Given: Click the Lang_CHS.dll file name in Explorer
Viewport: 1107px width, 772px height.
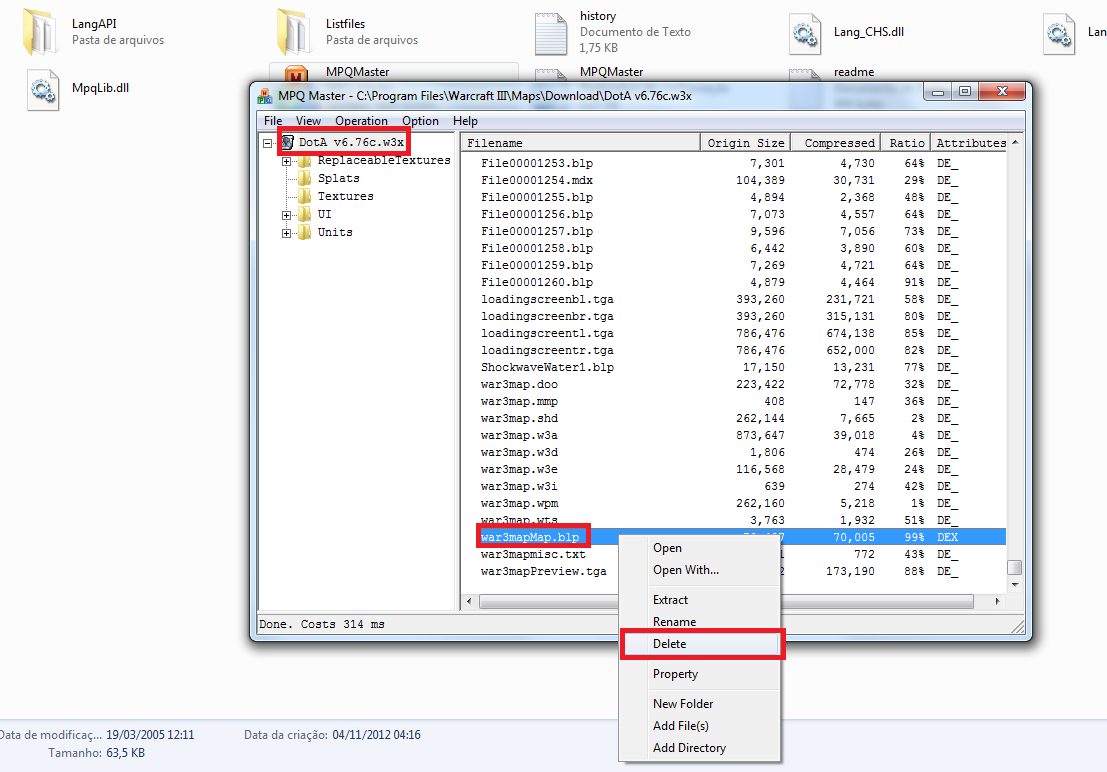Looking at the screenshot, I should point(868,32).
